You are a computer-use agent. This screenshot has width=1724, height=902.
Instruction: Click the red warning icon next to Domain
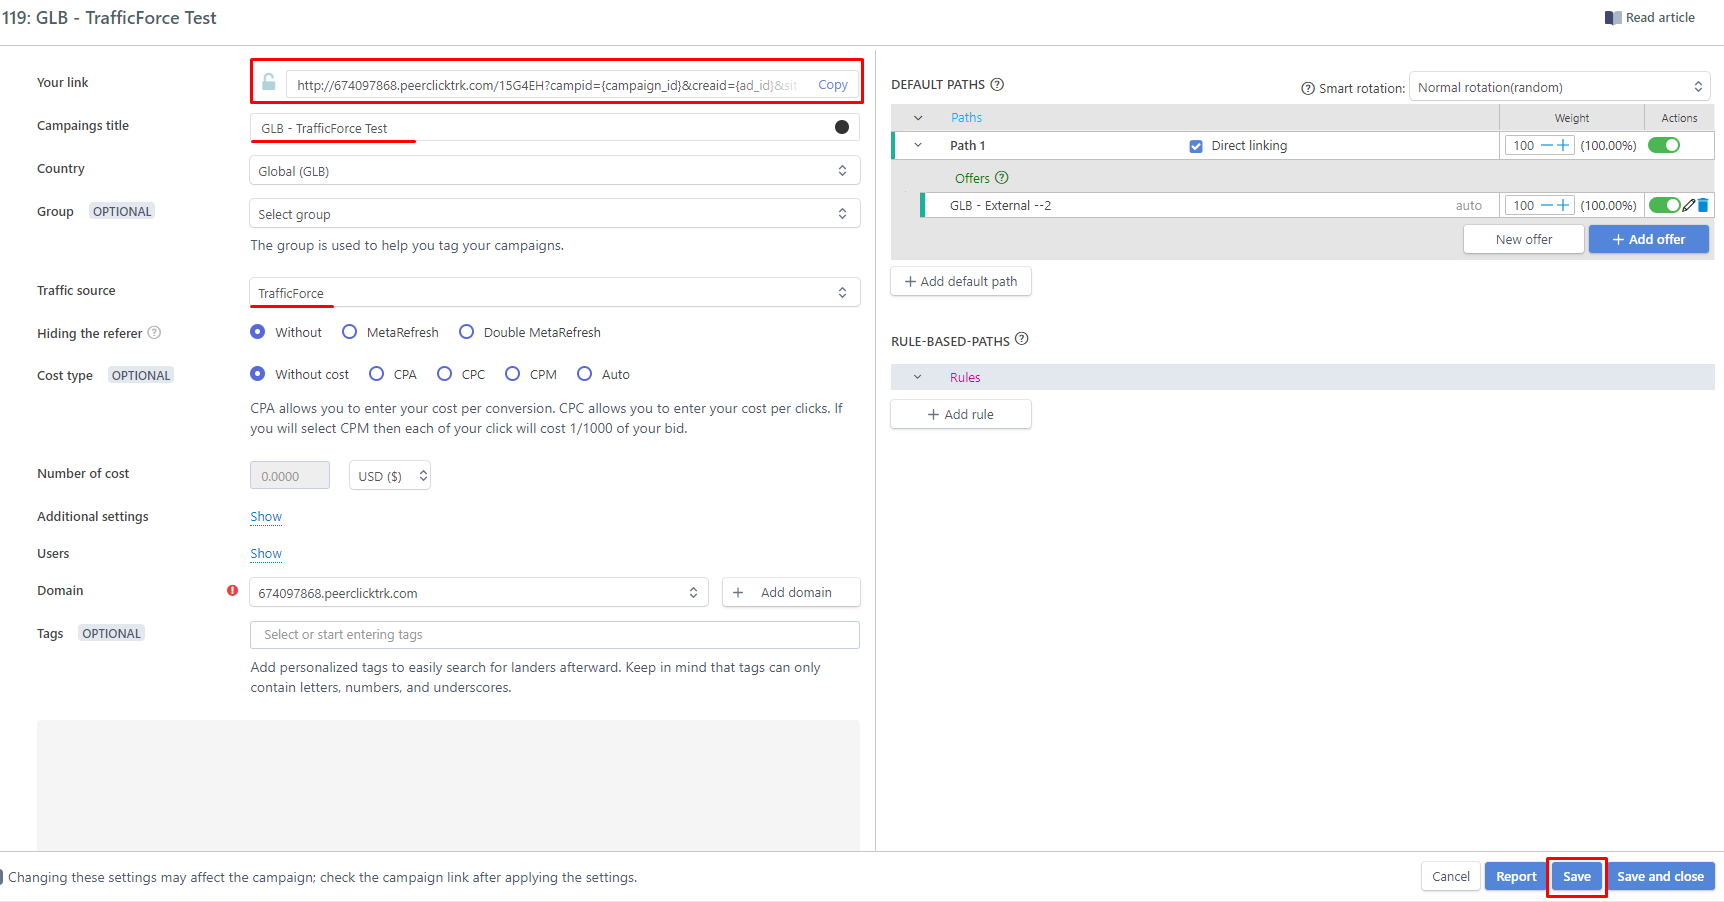coord(232,590)
